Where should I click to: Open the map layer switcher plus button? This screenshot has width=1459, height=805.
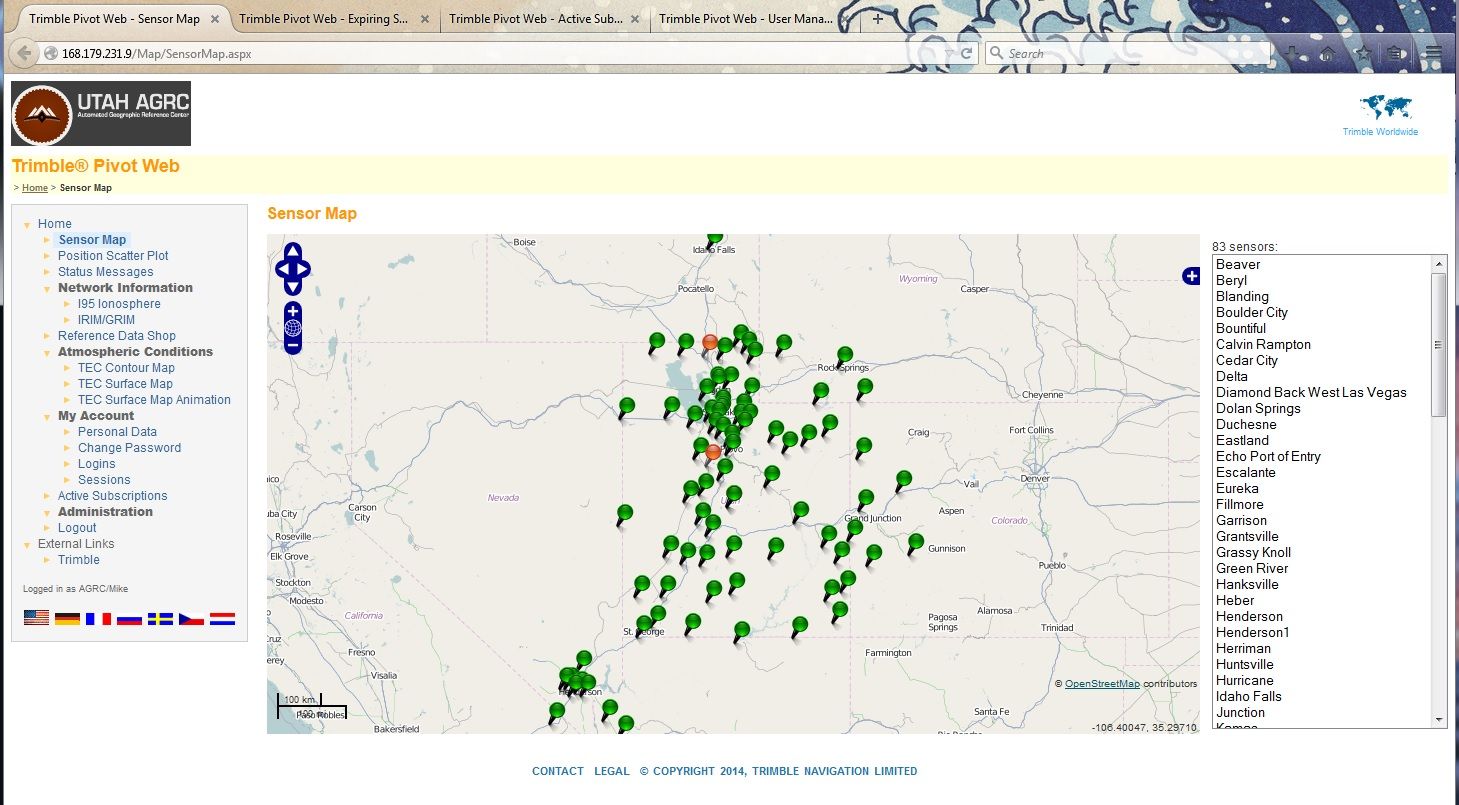click(x=1191, y=276)
